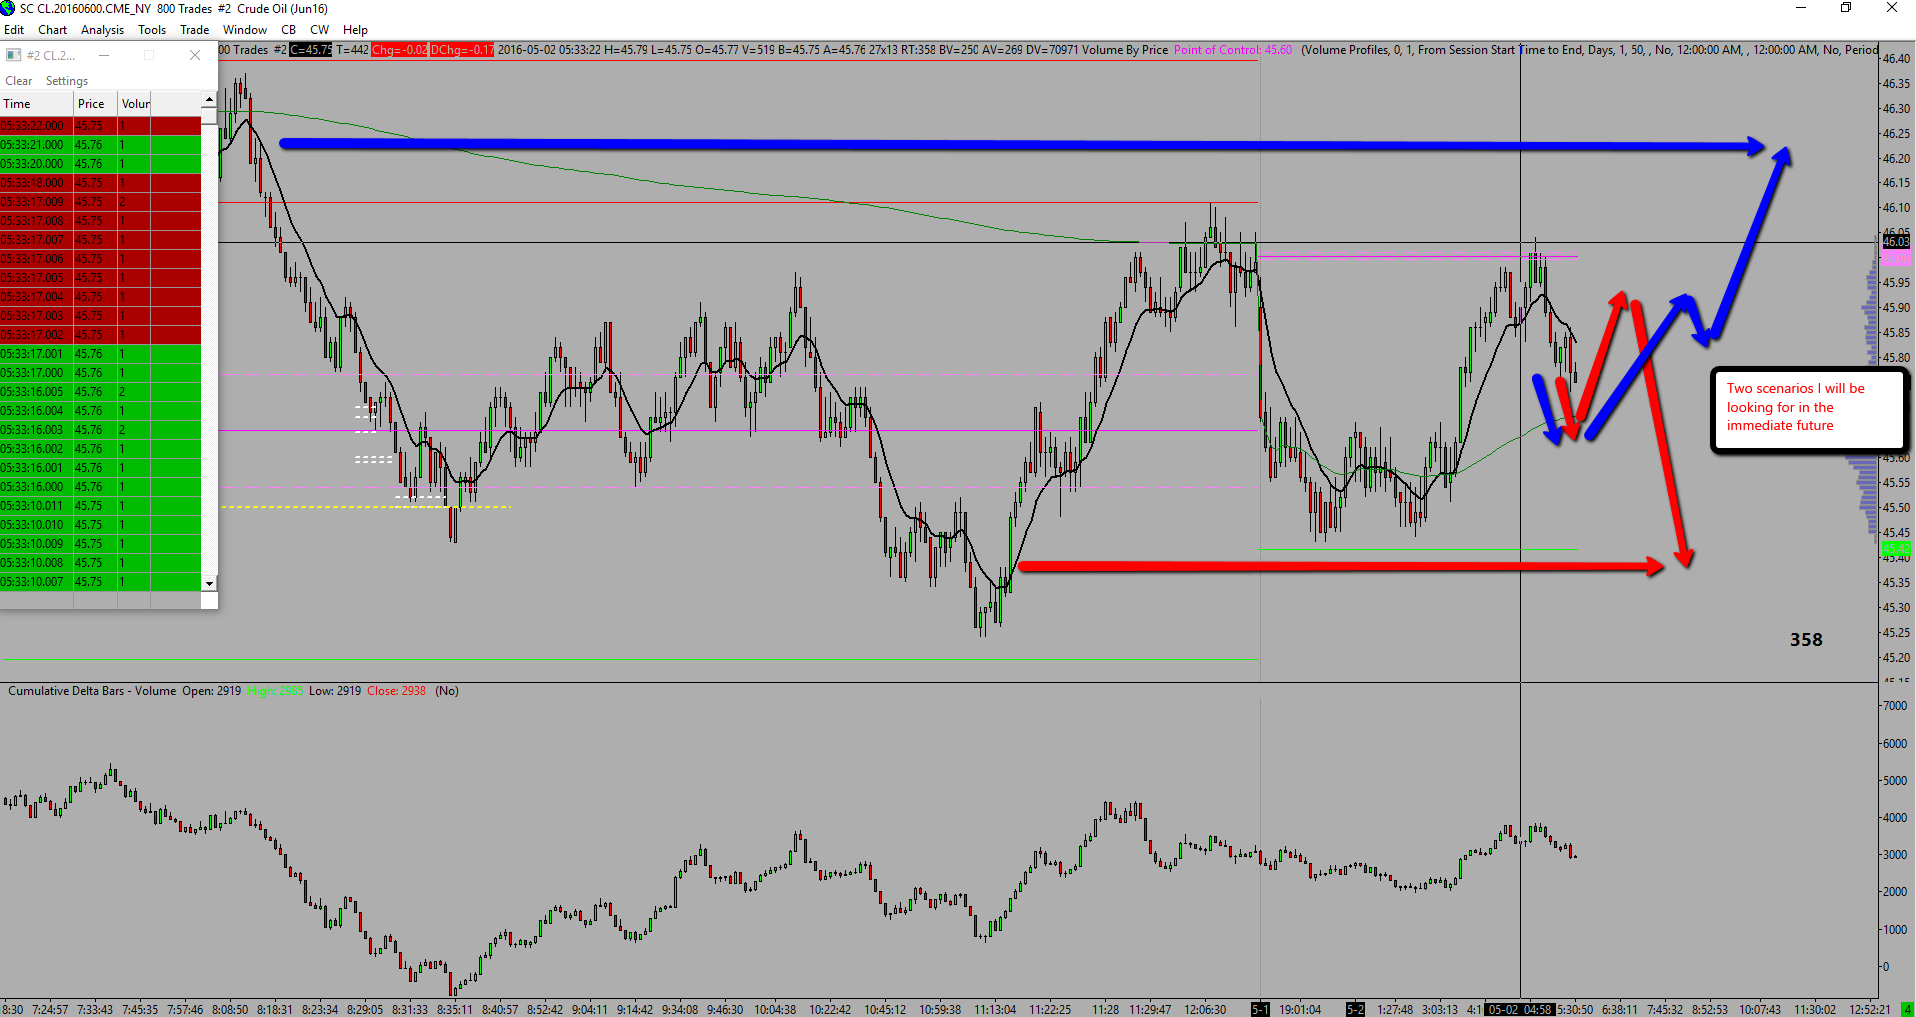This screenshot has height=1017, width=1916.
Task: Close the #2 CL Time and Sales window
Action: (x=195, y=55)
